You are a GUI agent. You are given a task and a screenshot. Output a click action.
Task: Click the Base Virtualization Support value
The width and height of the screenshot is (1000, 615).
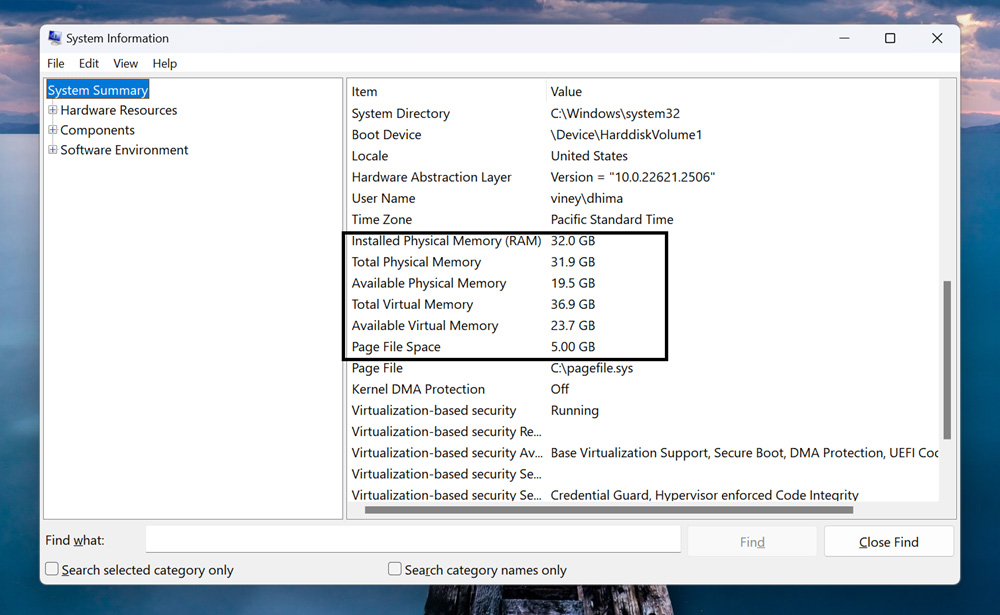coord(744,452)
